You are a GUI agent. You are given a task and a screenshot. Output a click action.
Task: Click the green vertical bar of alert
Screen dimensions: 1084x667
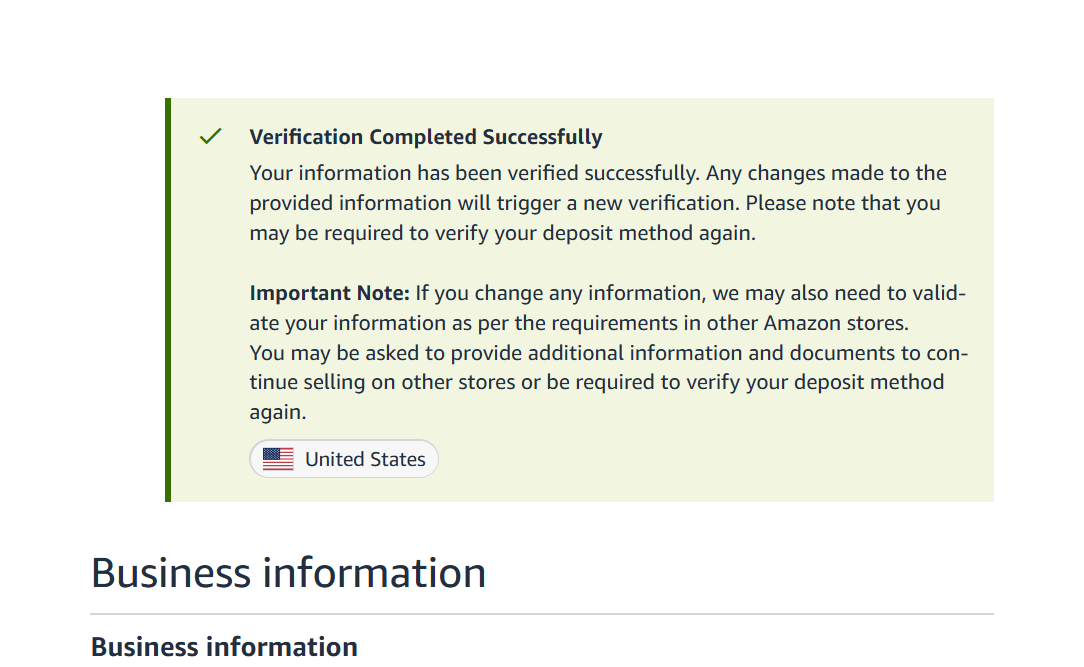(168, 300)
